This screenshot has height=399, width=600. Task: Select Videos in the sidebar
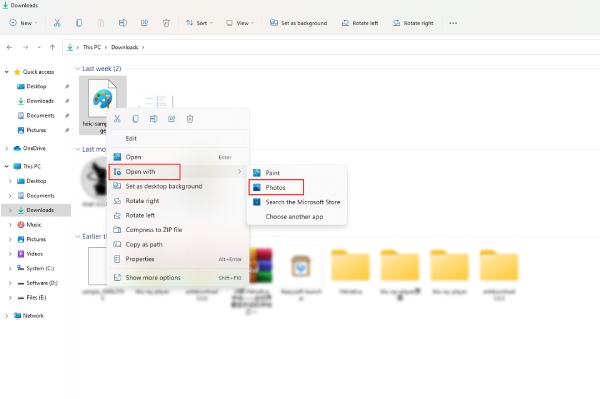[x=34, y=254]
